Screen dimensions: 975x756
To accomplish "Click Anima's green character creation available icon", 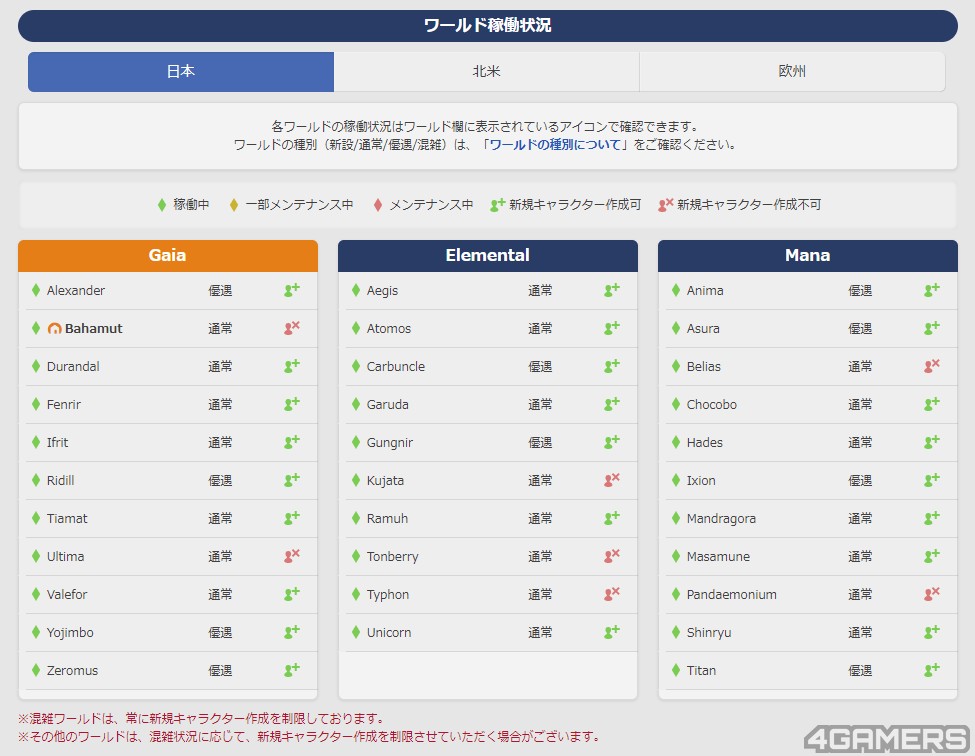I will click(x=932, y=290).
